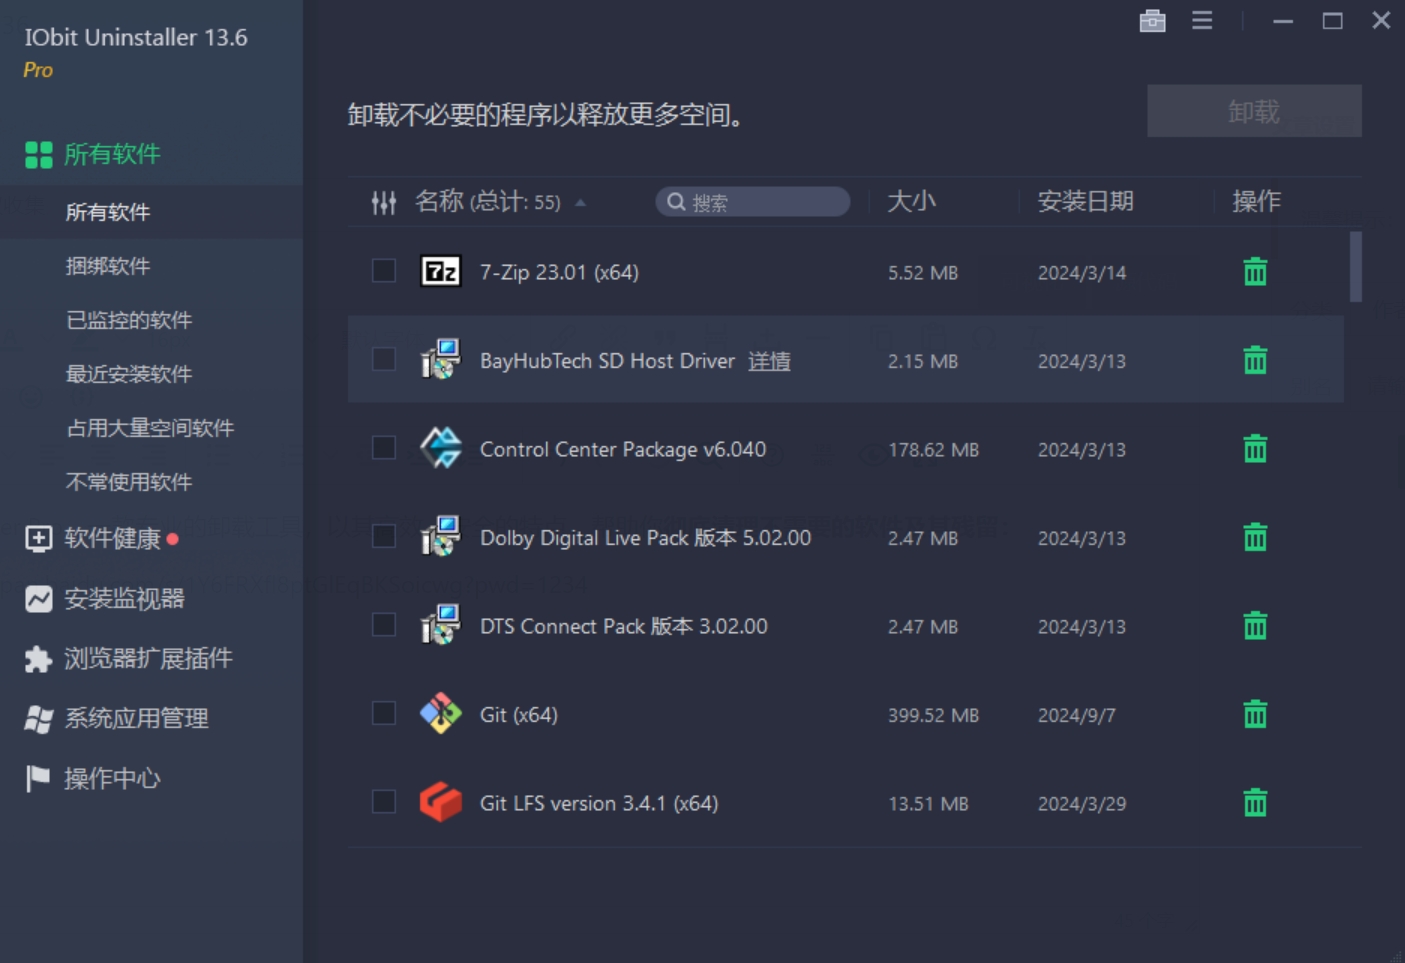This screenshot has height=963, width=1405.
Task: Click the trash icon for 7-Zip 23.01
Action: point(1255,271)
